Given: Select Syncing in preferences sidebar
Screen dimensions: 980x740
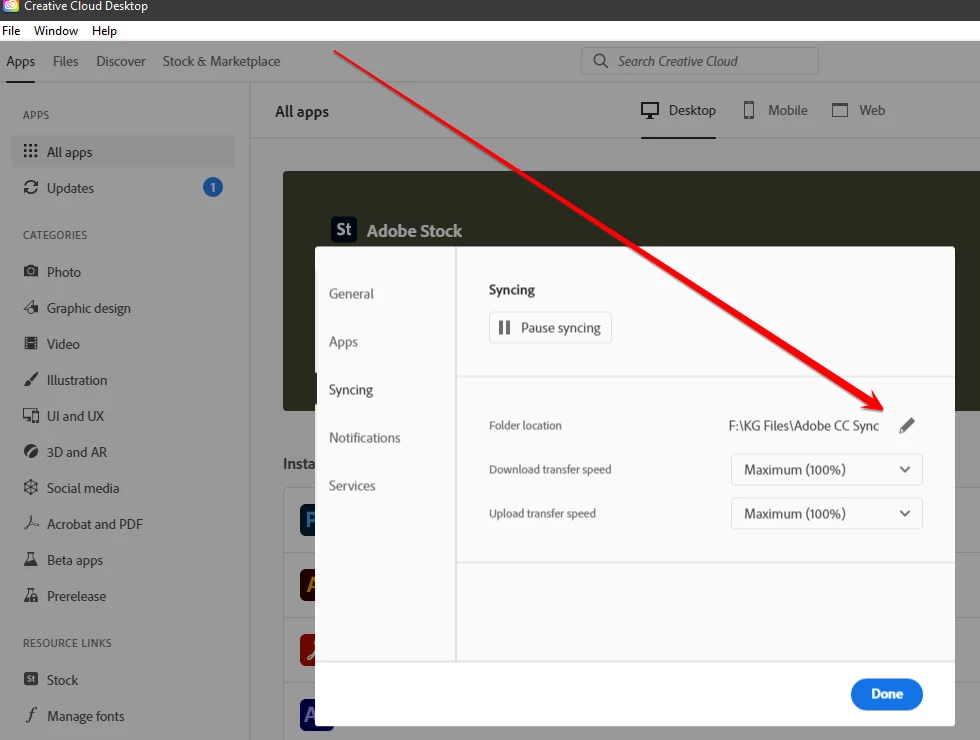Looking at the screenshot, I should [351, 390].
